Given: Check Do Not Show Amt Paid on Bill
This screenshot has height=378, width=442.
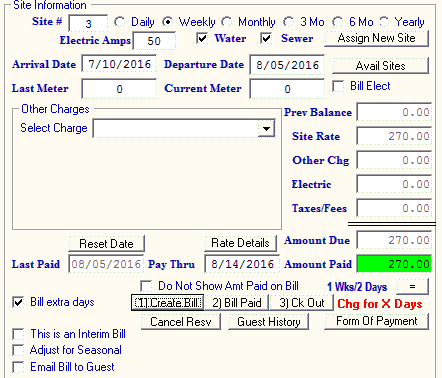Looking at the screenshot, I should pos(146,286).
